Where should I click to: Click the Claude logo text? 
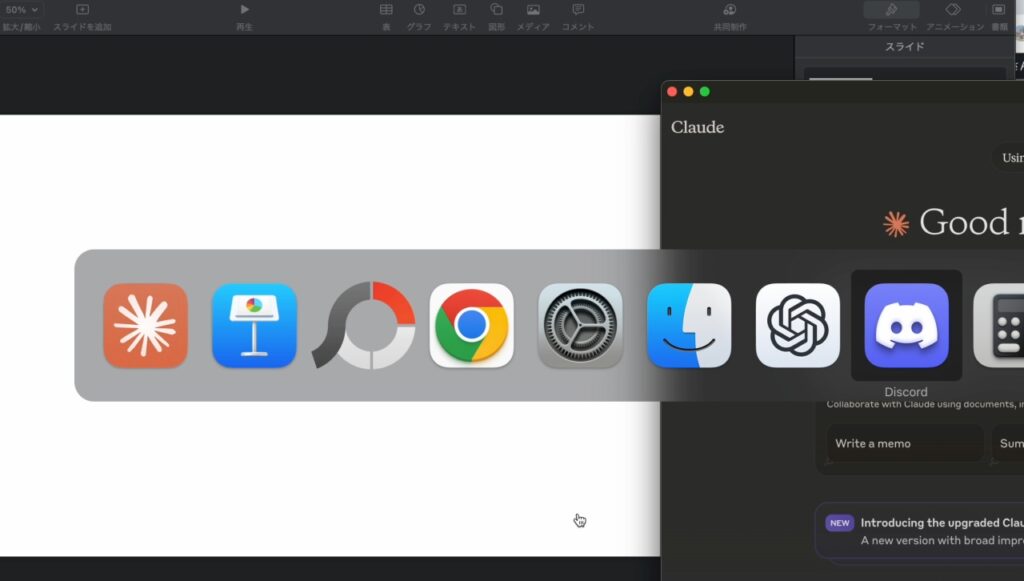(697, 127)
